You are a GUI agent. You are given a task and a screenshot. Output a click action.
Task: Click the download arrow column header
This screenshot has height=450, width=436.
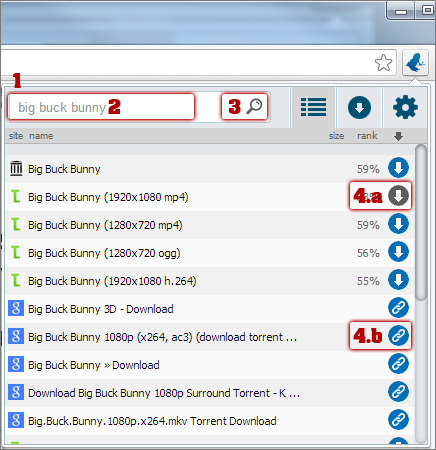pos(398,136)
